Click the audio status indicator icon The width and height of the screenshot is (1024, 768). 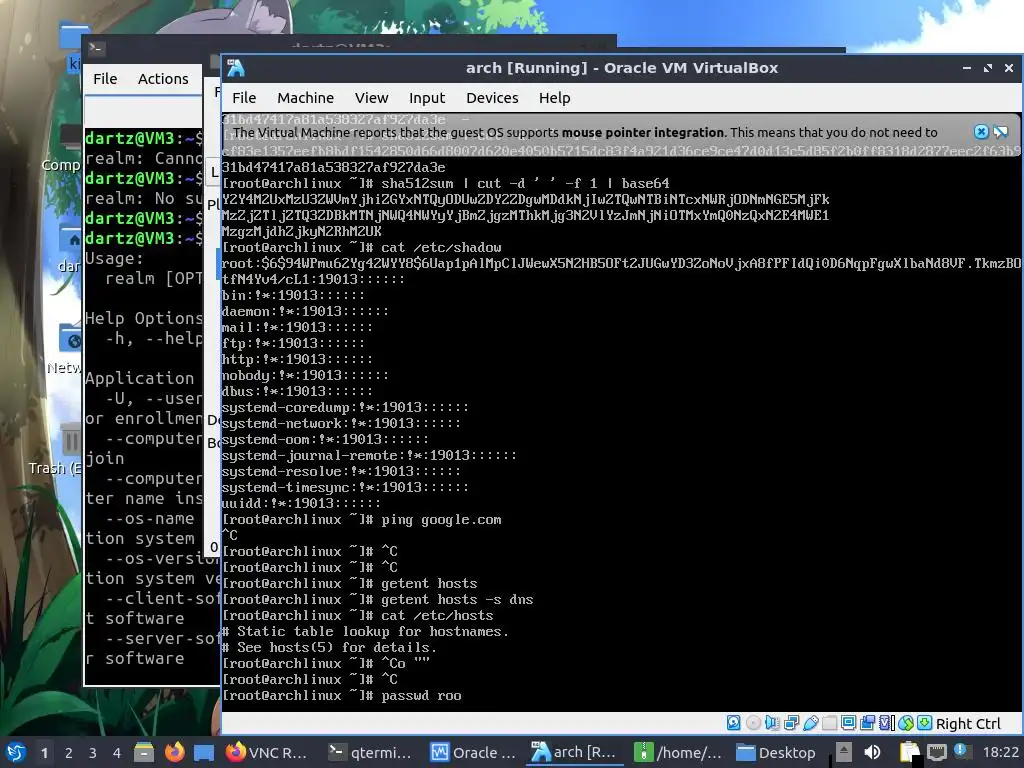point(772,723)
